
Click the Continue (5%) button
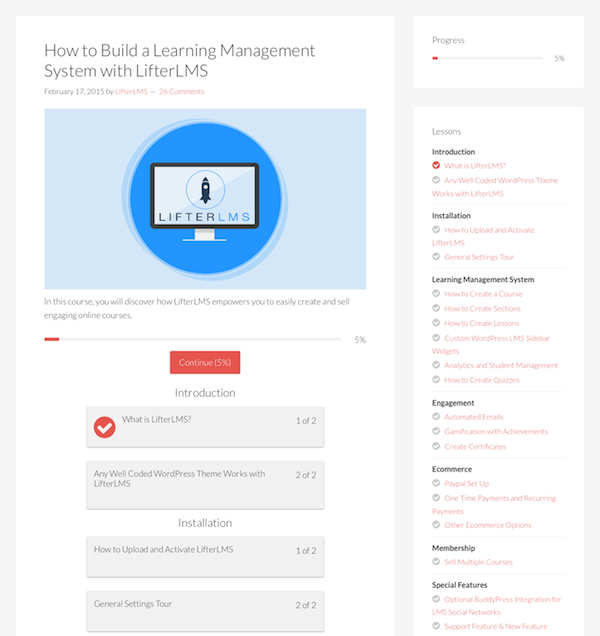pyautogui.click(x=205, y=362)
